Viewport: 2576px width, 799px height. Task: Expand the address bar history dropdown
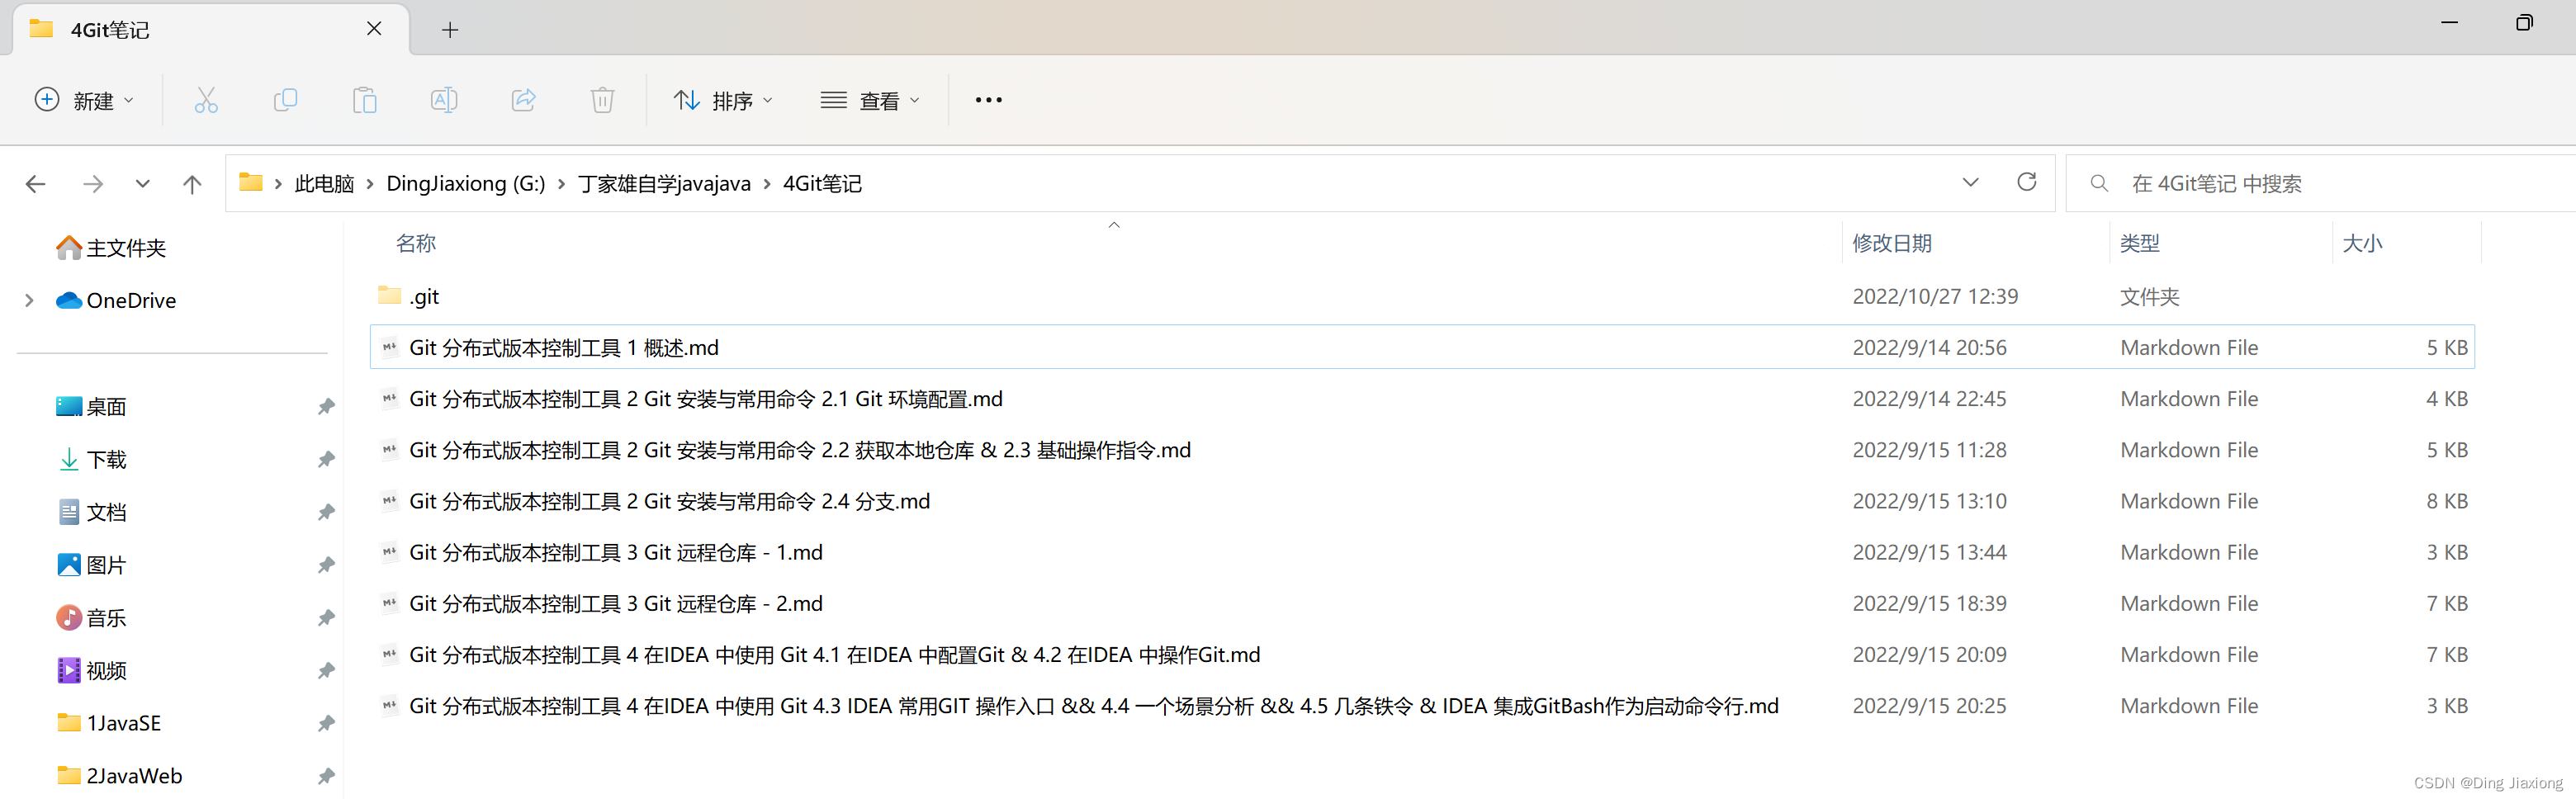[1970, 182]
